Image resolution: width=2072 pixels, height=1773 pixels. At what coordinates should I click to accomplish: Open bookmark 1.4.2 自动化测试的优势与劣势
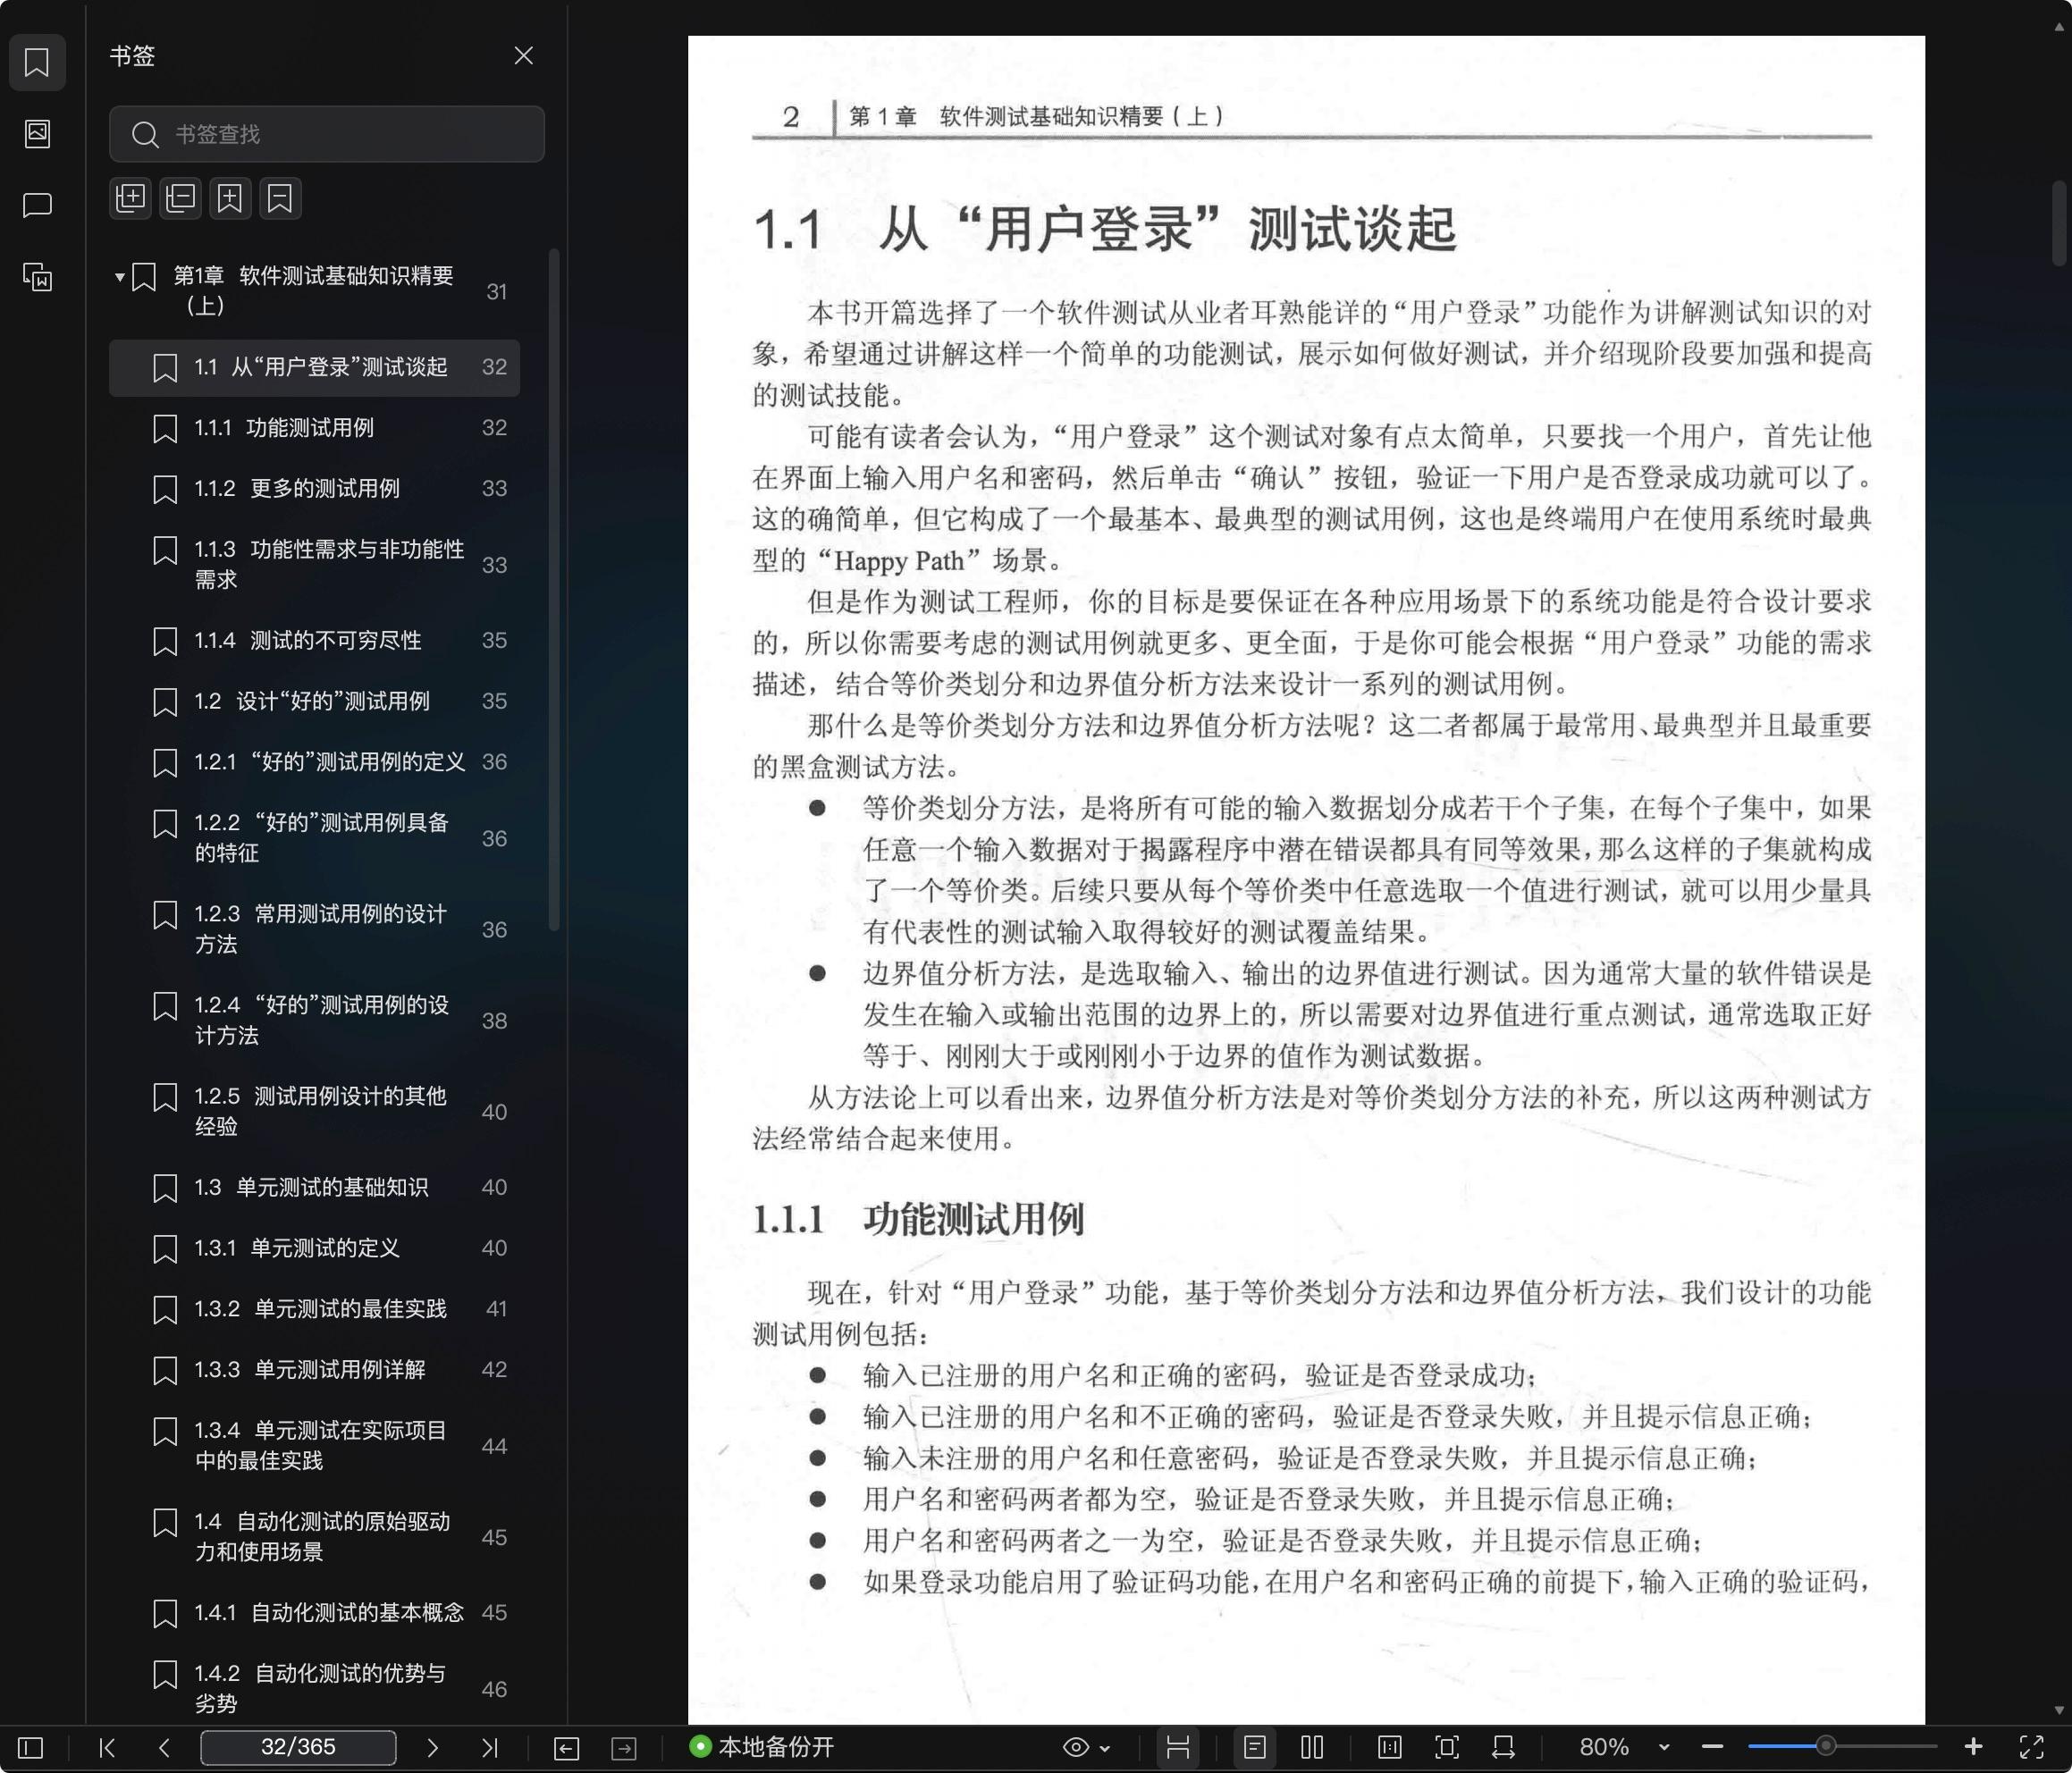pyautogui.click(x=314, y=1688)
